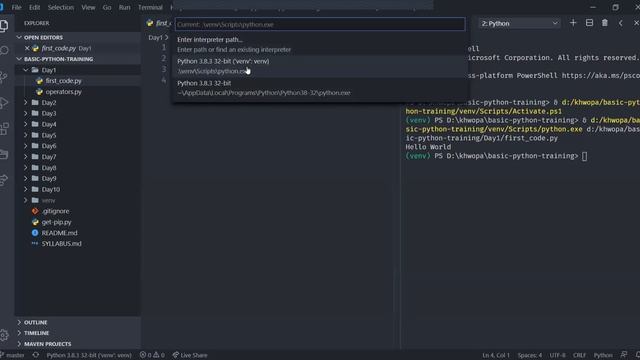Open the .gitignore file
The height and width of the screenshot is (360, 640).
tap(56, 211)
